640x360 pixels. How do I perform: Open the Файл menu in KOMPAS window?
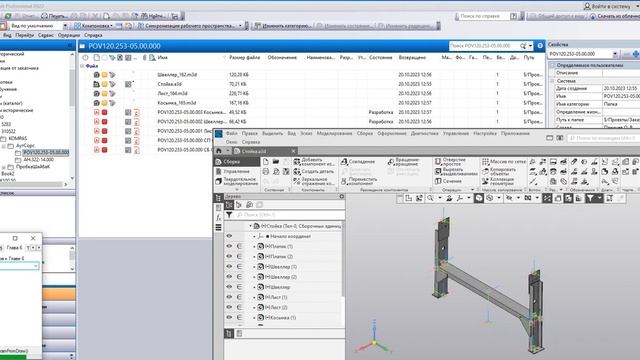pyautogui.click(x=231, y=133)
